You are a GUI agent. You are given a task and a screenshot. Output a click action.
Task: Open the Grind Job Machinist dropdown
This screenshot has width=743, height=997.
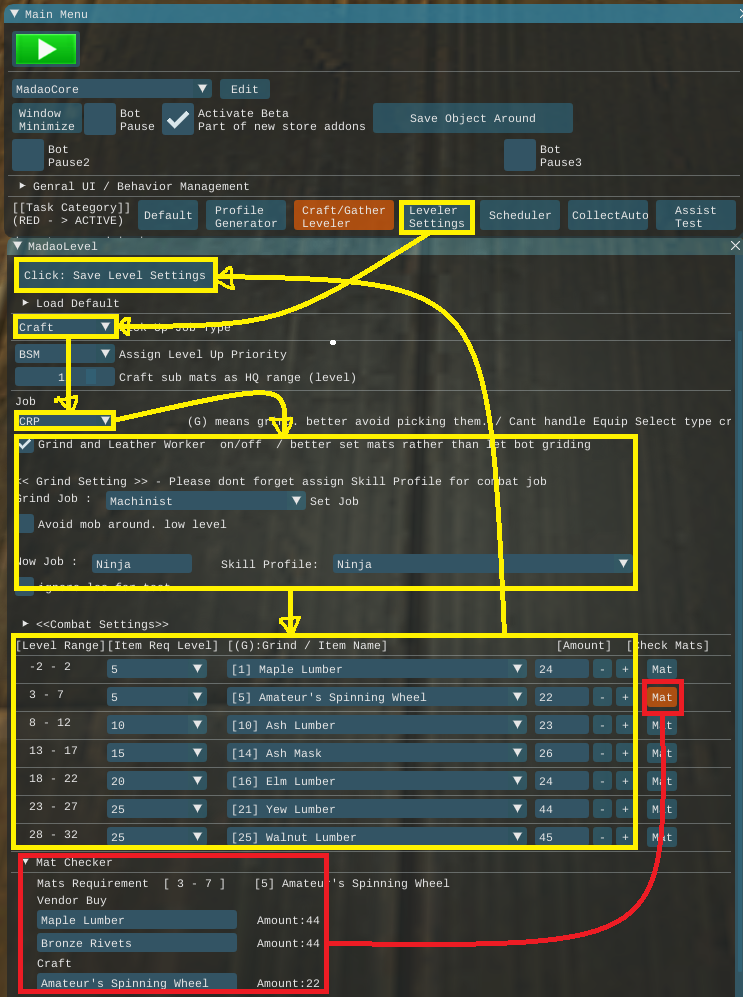pyautogui.click(x=205, y=501)
